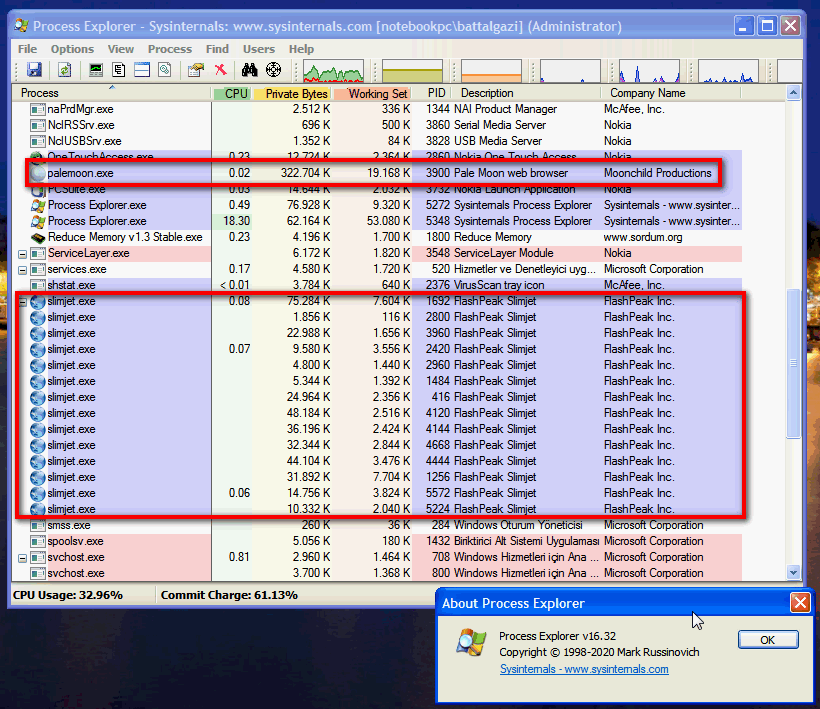This screenshot has width=820, height=709.
Task: Open the File menu
Action: coord(28,49)
